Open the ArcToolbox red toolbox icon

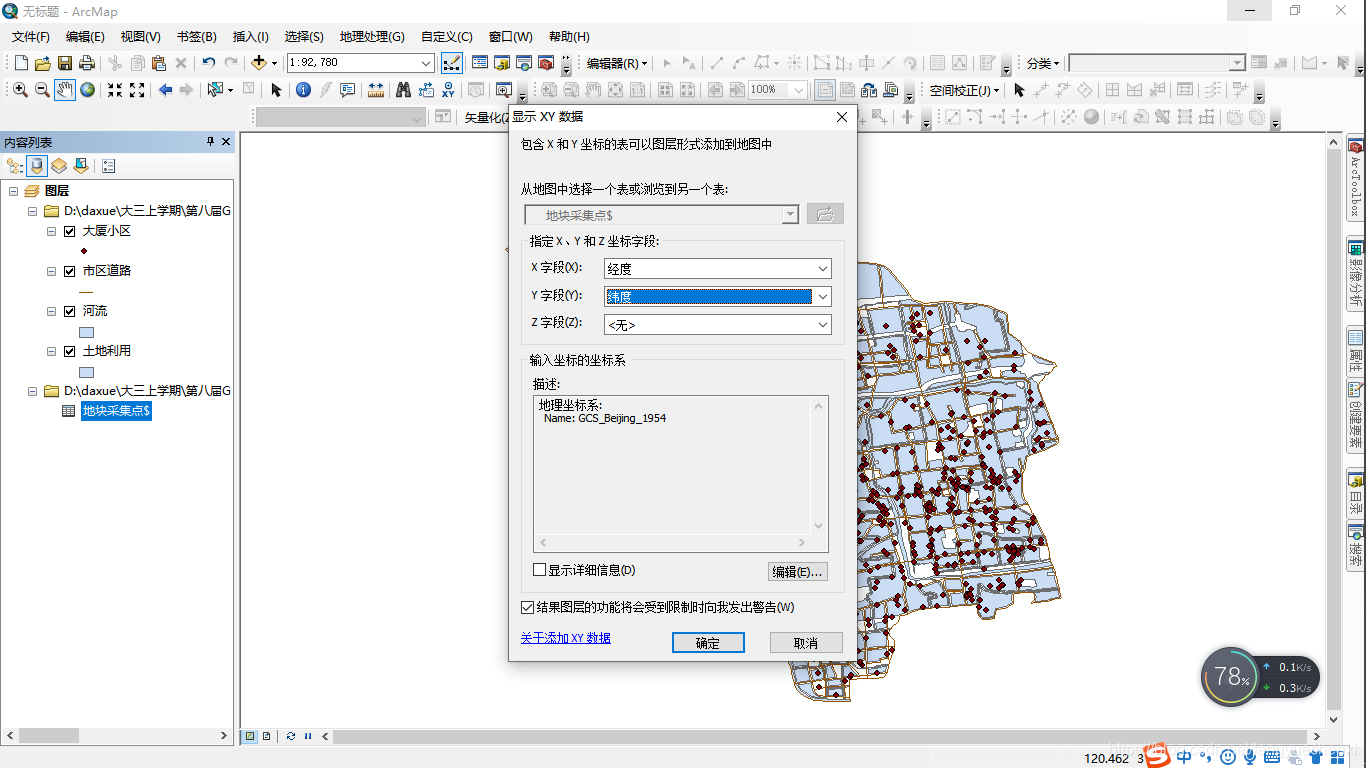coord(546,63)
